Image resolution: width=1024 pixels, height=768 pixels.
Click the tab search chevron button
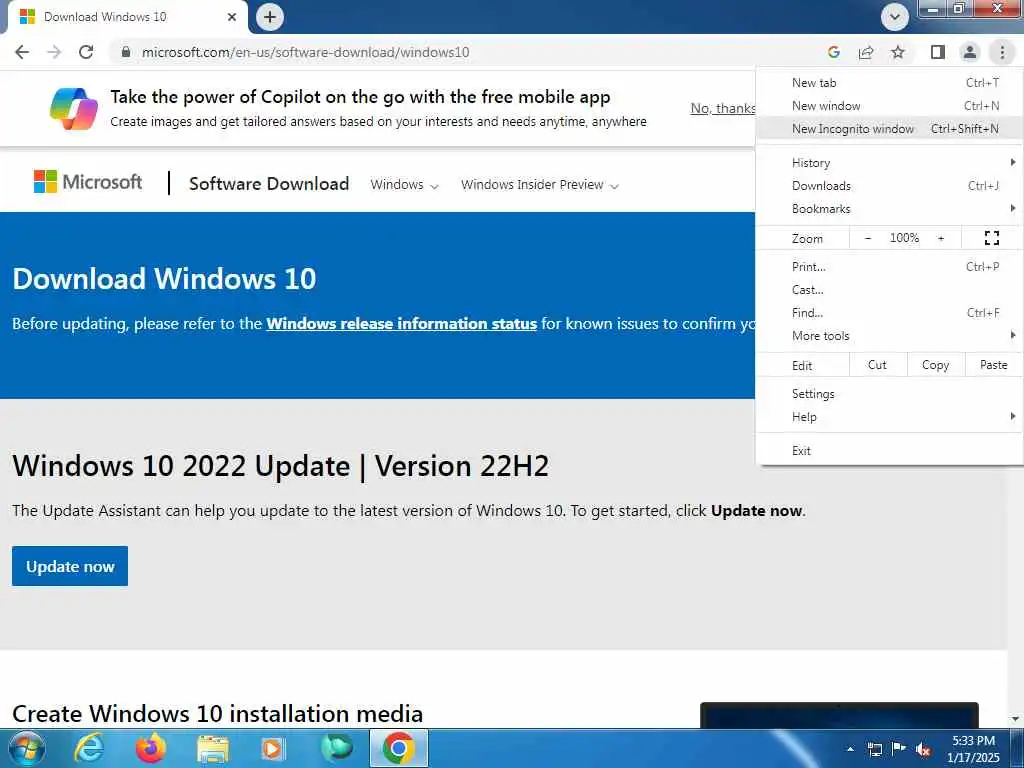click(895, 17)
